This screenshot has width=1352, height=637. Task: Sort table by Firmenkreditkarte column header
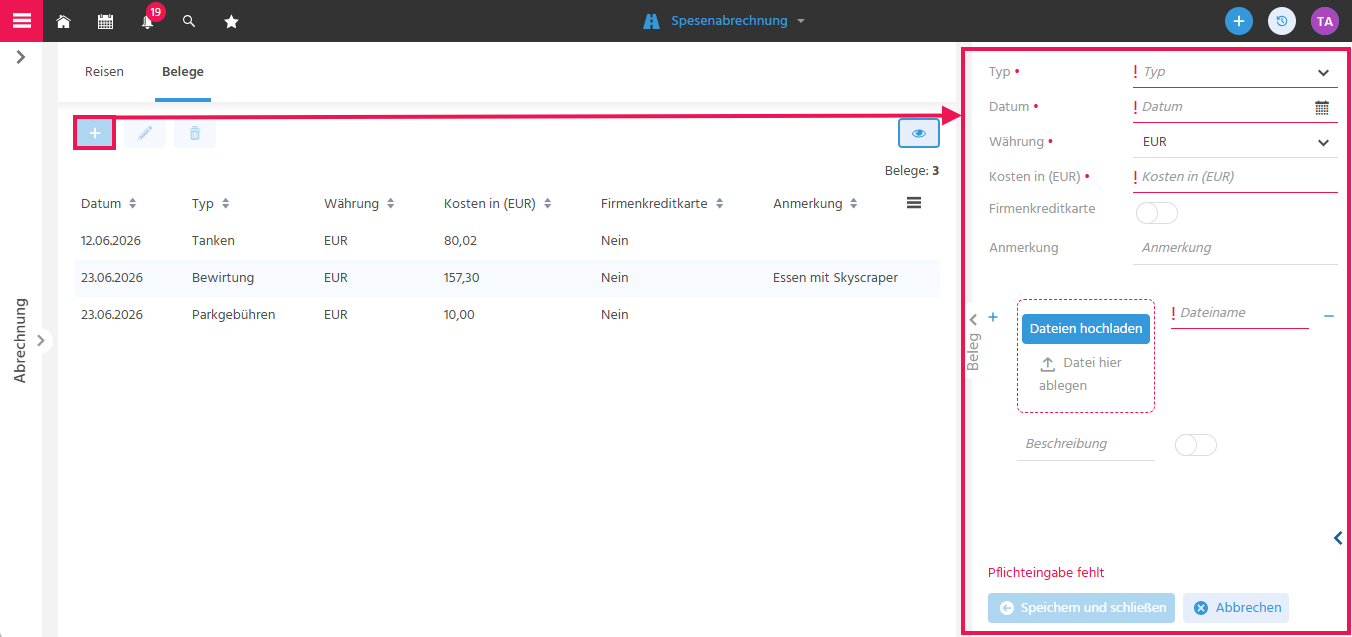click(662, 203)
